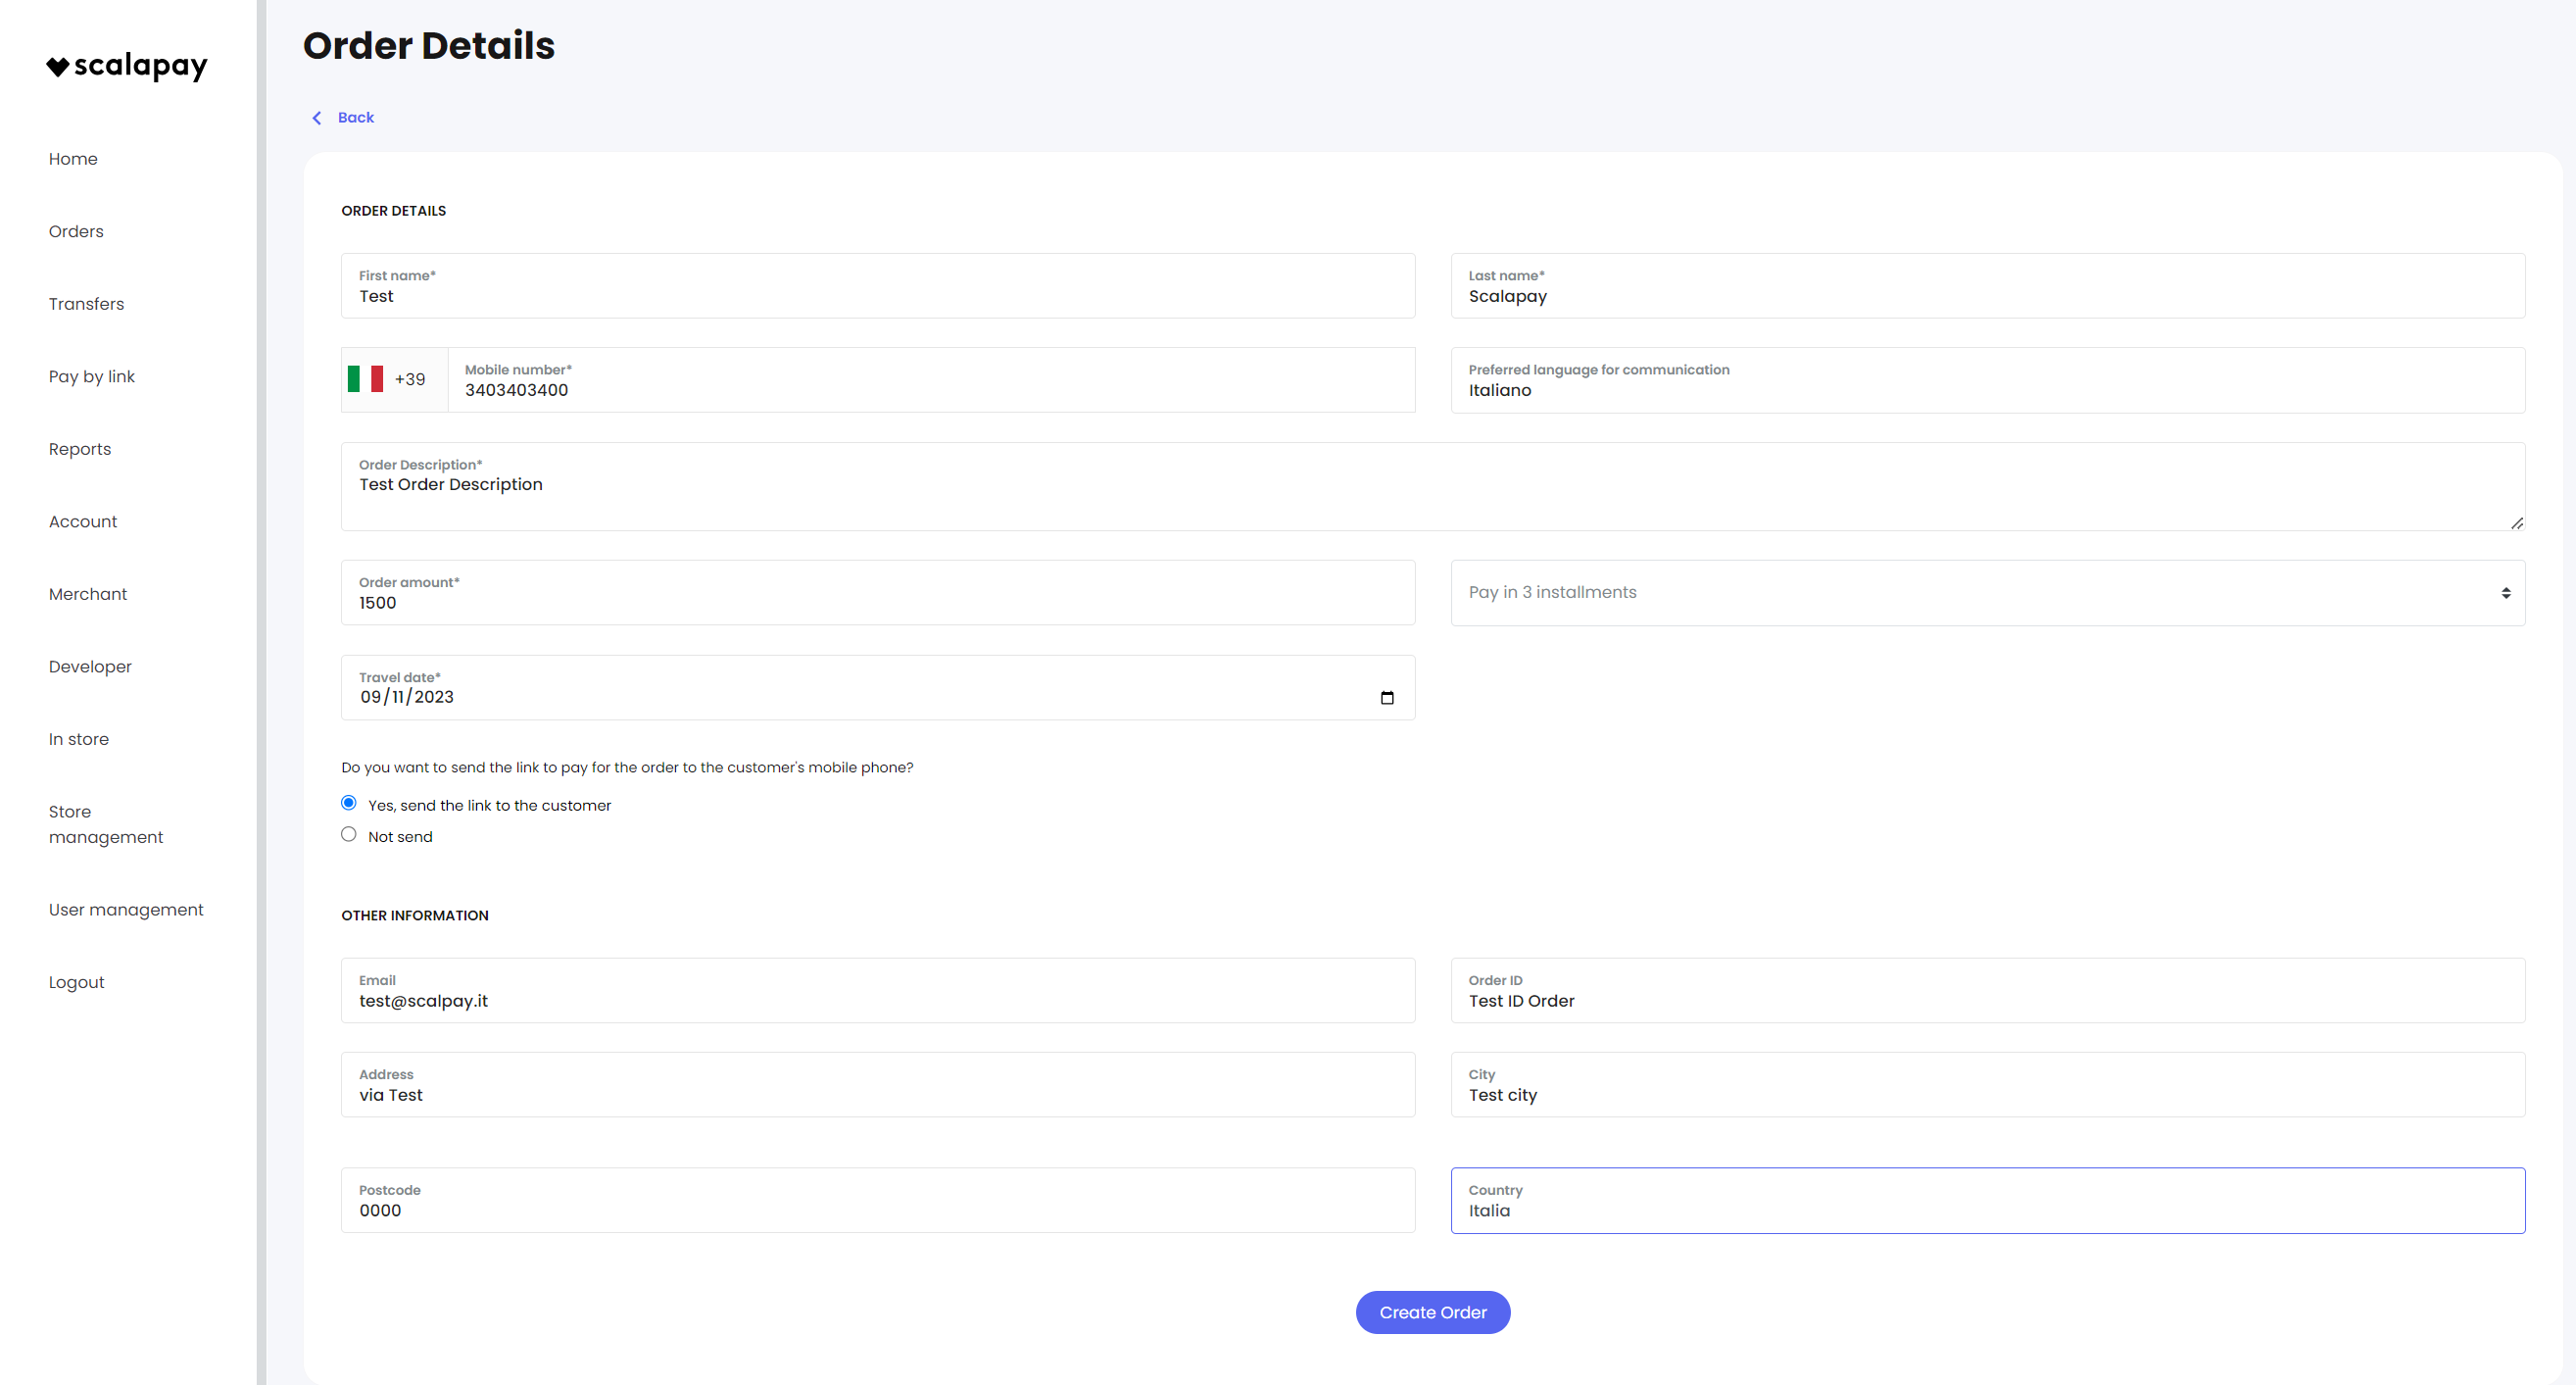
Task: Click the Order Description resize handle
Action: [x=2516, y=523]
